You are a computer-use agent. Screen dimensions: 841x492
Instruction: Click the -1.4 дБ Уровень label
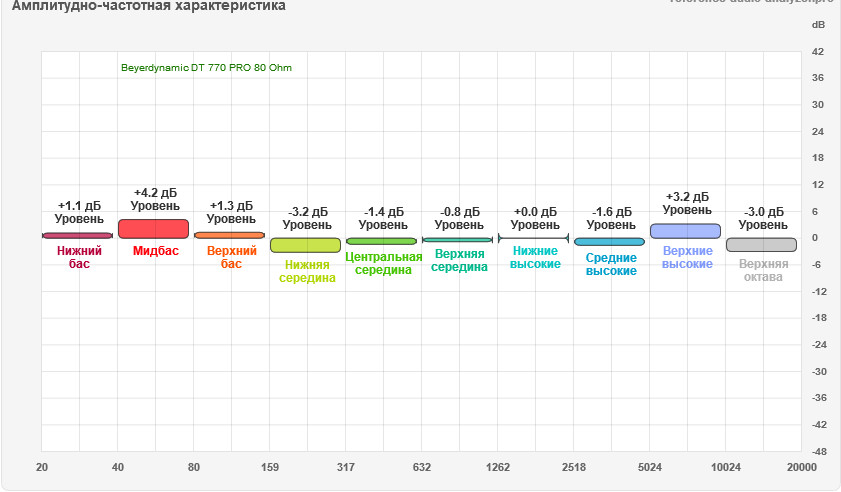pos(383,218)
